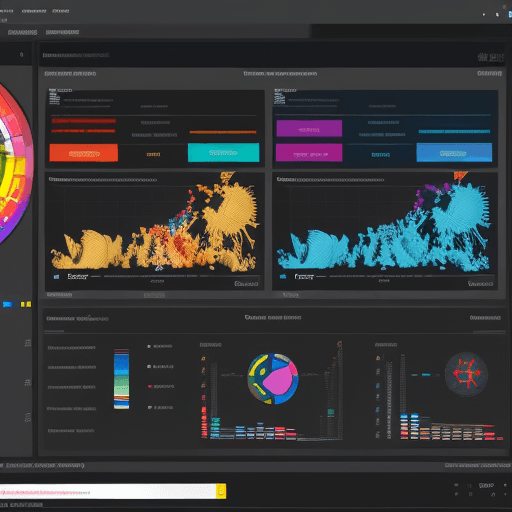Click the blue button in the navy card
The image size is (512, 512).
click(454, 153)
